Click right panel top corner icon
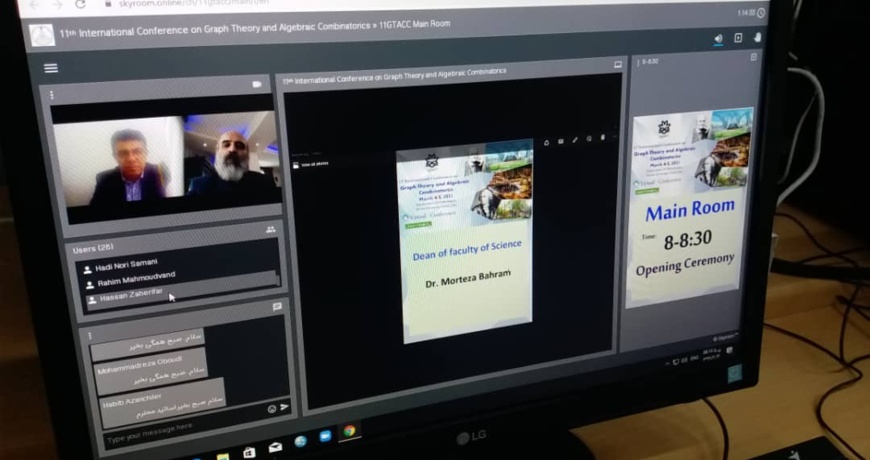The height and width of the screenshot is (460, 870). tap(753, 57)
